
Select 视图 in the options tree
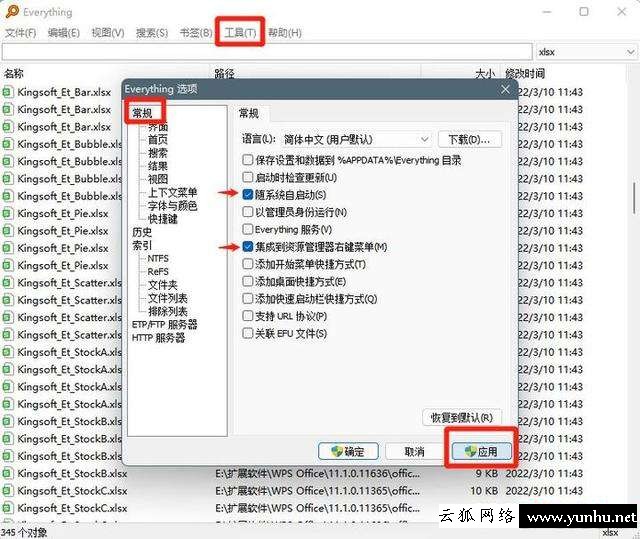[x=158, y=179]
